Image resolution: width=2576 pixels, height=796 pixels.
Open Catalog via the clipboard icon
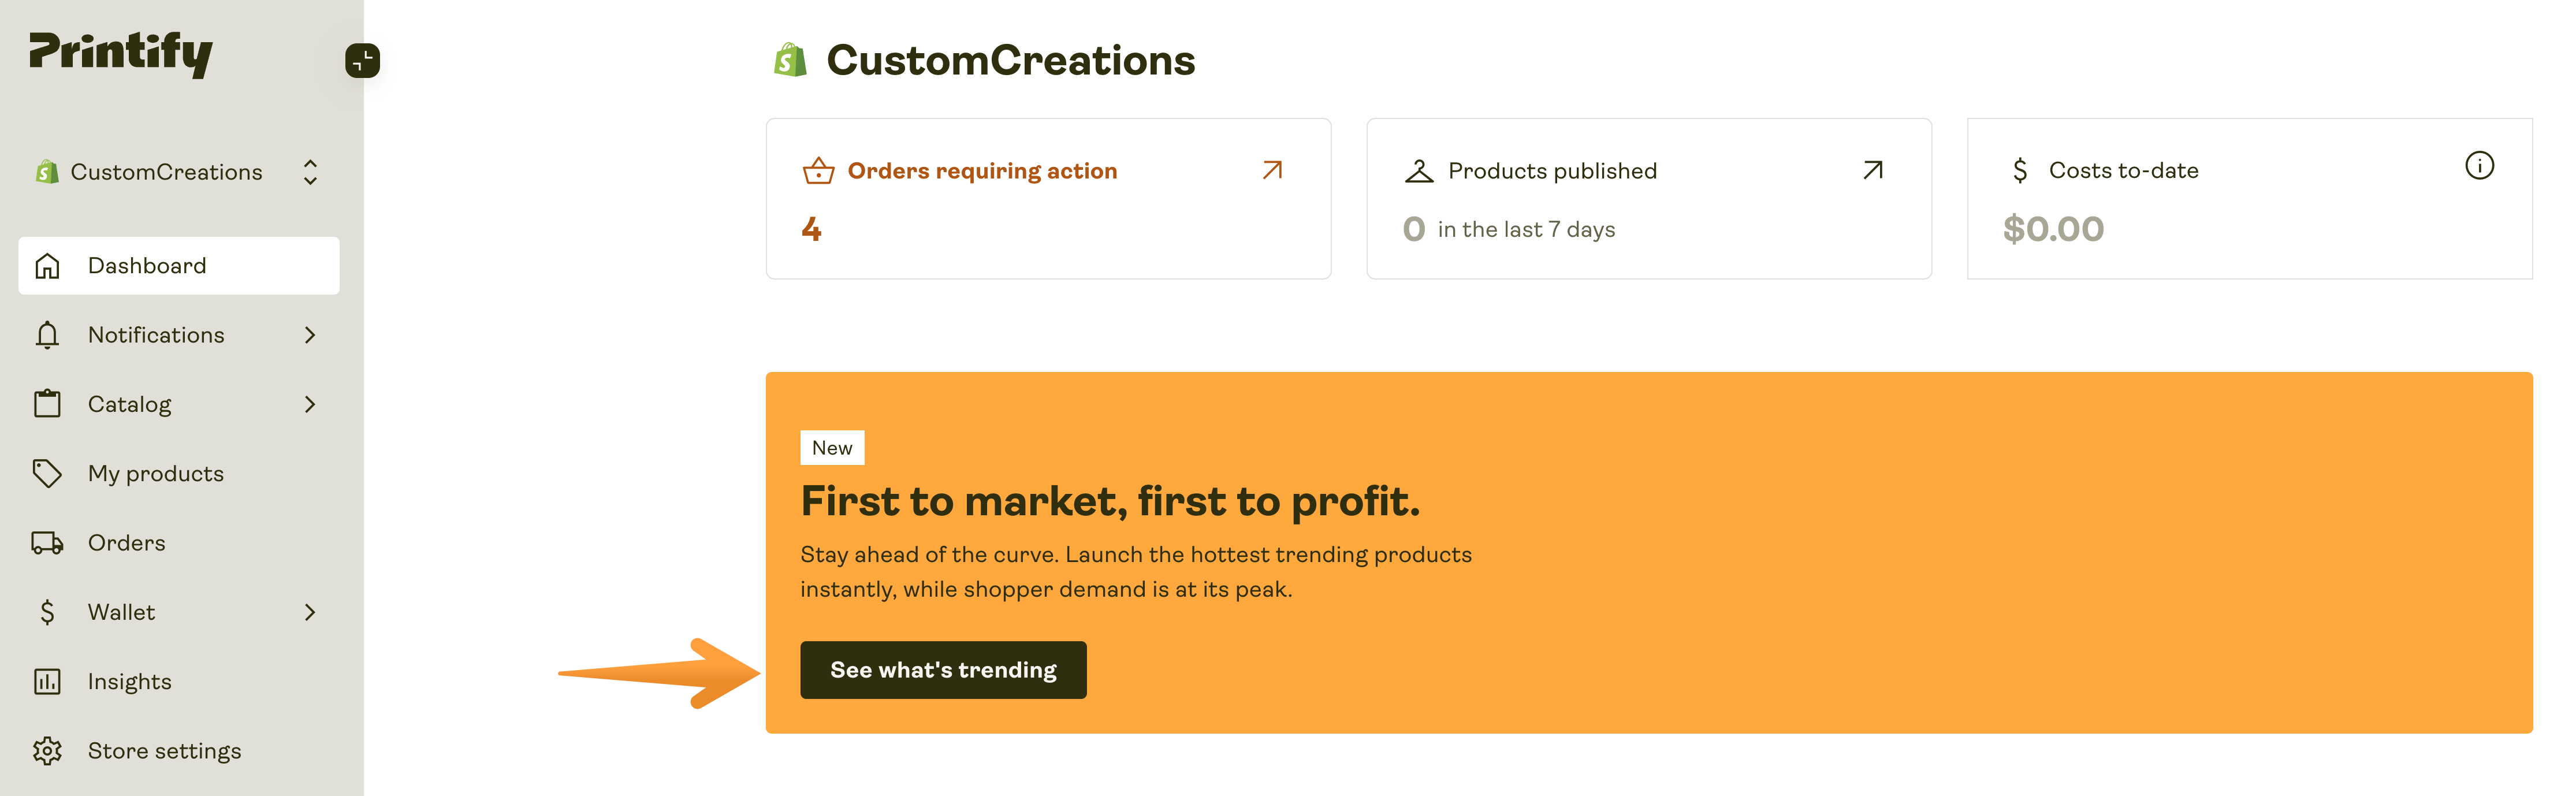tap(47, 404)
